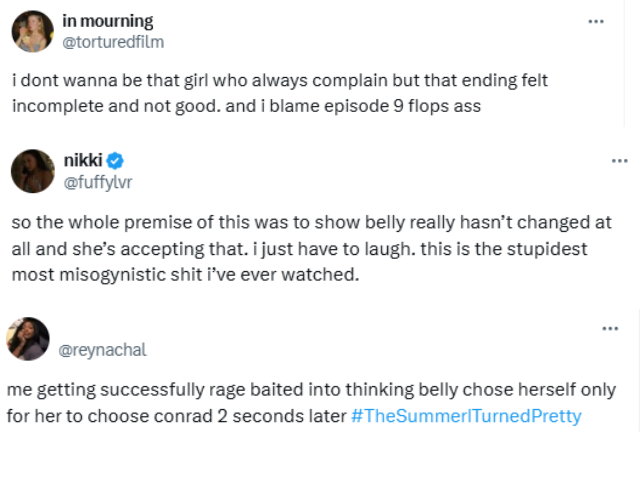Open more options on @reynachal's tweet

coord(610,328)
